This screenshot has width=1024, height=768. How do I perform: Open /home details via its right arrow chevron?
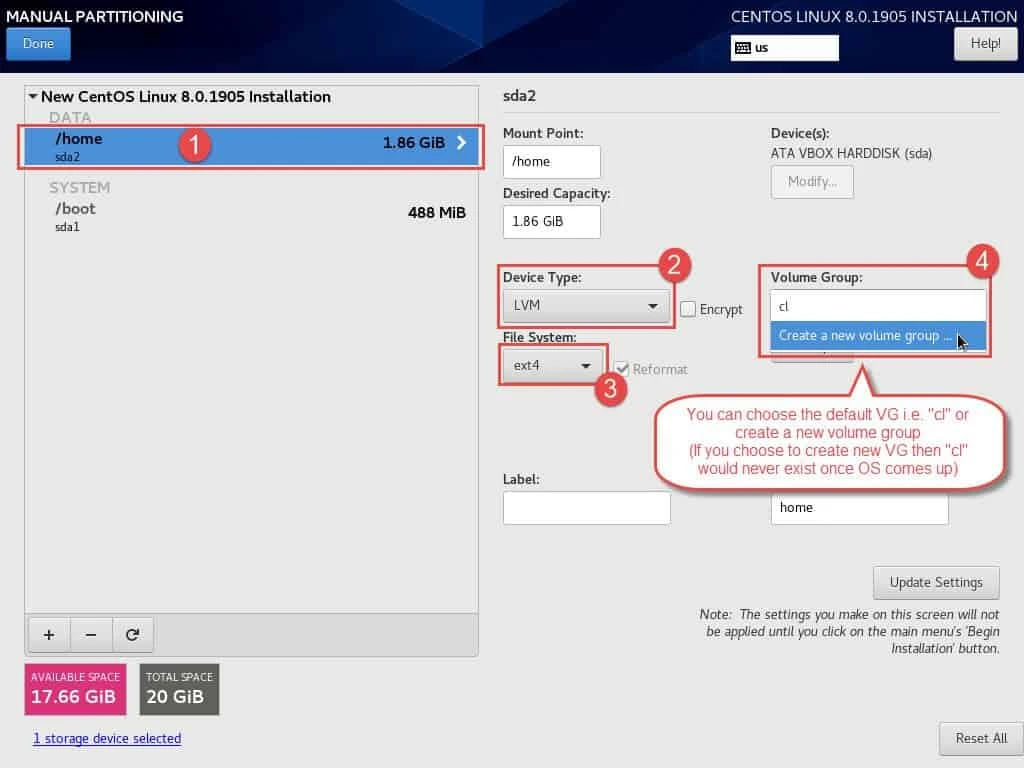tap(461, 143)
